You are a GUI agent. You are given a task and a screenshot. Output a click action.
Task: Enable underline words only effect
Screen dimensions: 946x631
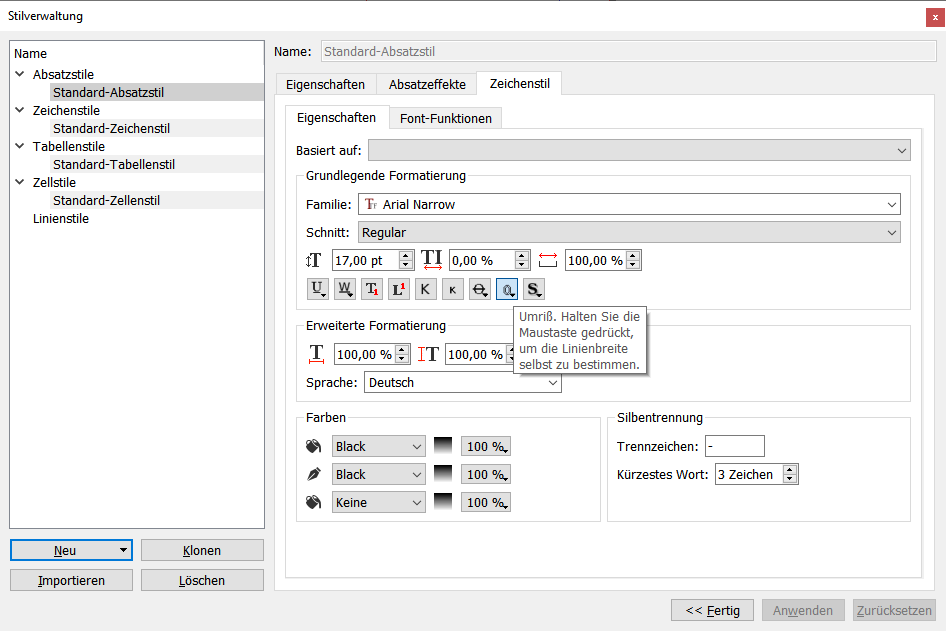click(x=345, y=289)
